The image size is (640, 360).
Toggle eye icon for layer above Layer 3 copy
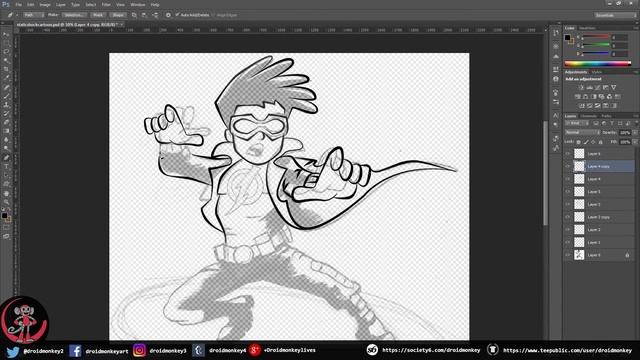[567, 204]
